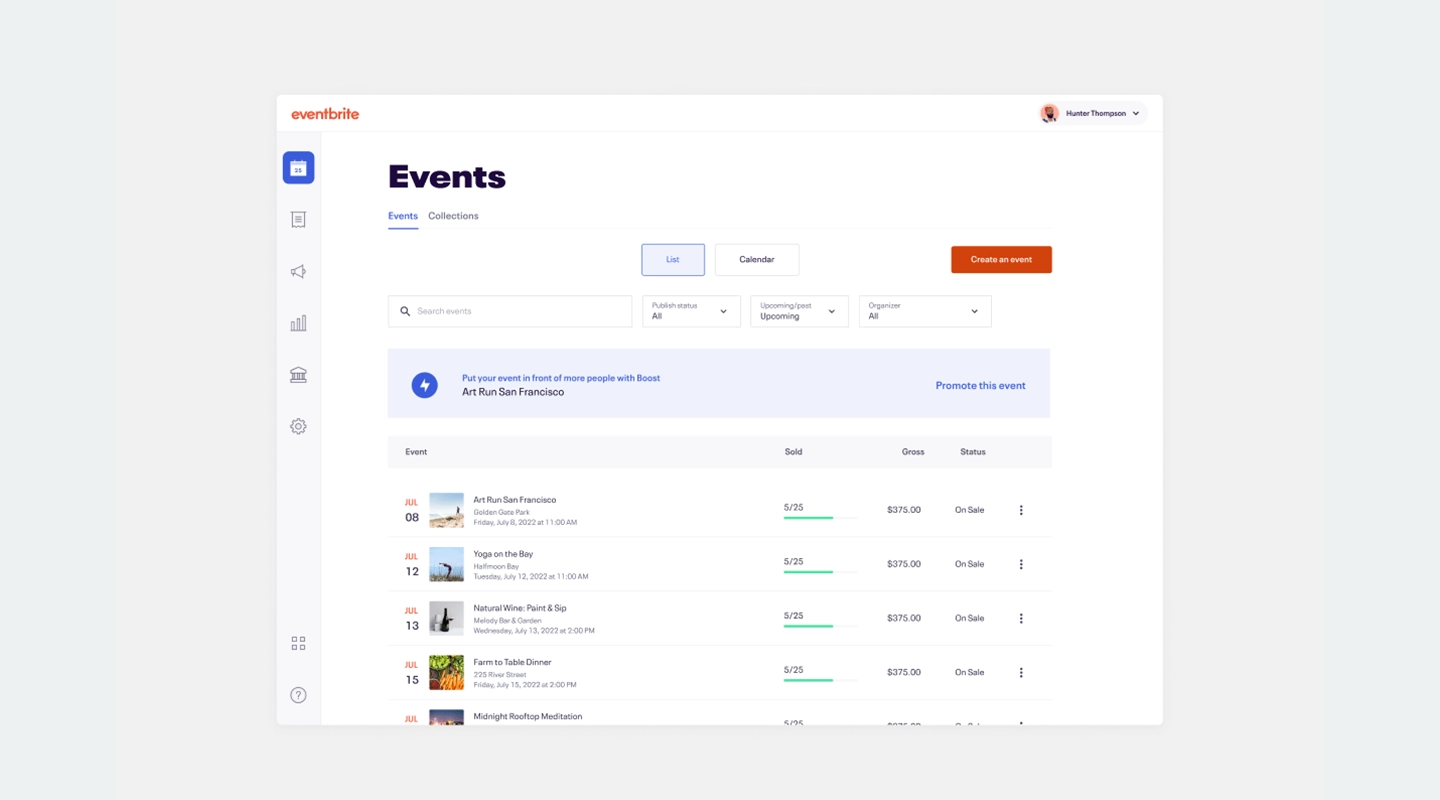The width and height of the screenshot is (1440, 800).
Task: Select the Events calendar icon in the sidebar
Action: click(x=298, y=168)
